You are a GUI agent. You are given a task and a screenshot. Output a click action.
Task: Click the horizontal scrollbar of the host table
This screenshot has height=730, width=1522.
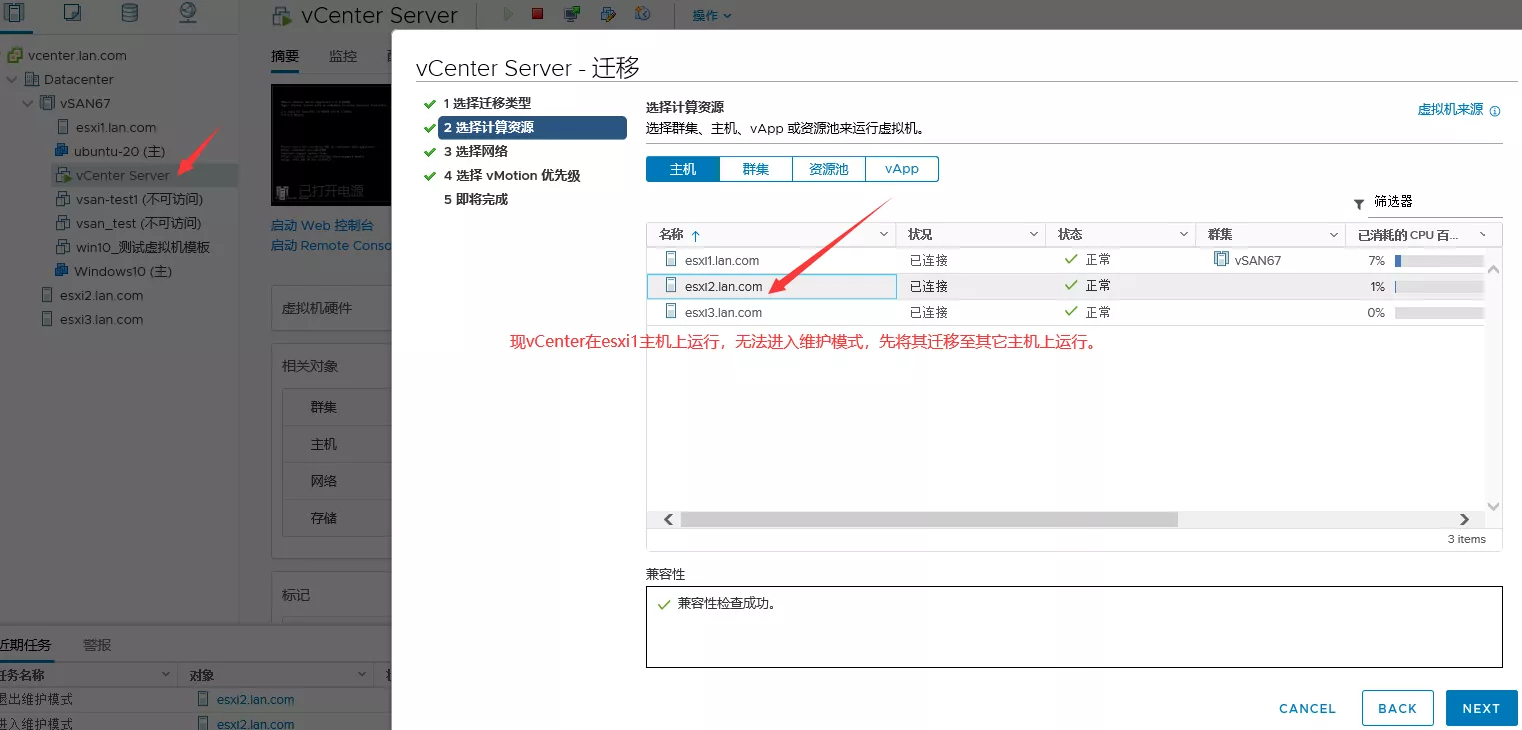click(x=928, y=519)
